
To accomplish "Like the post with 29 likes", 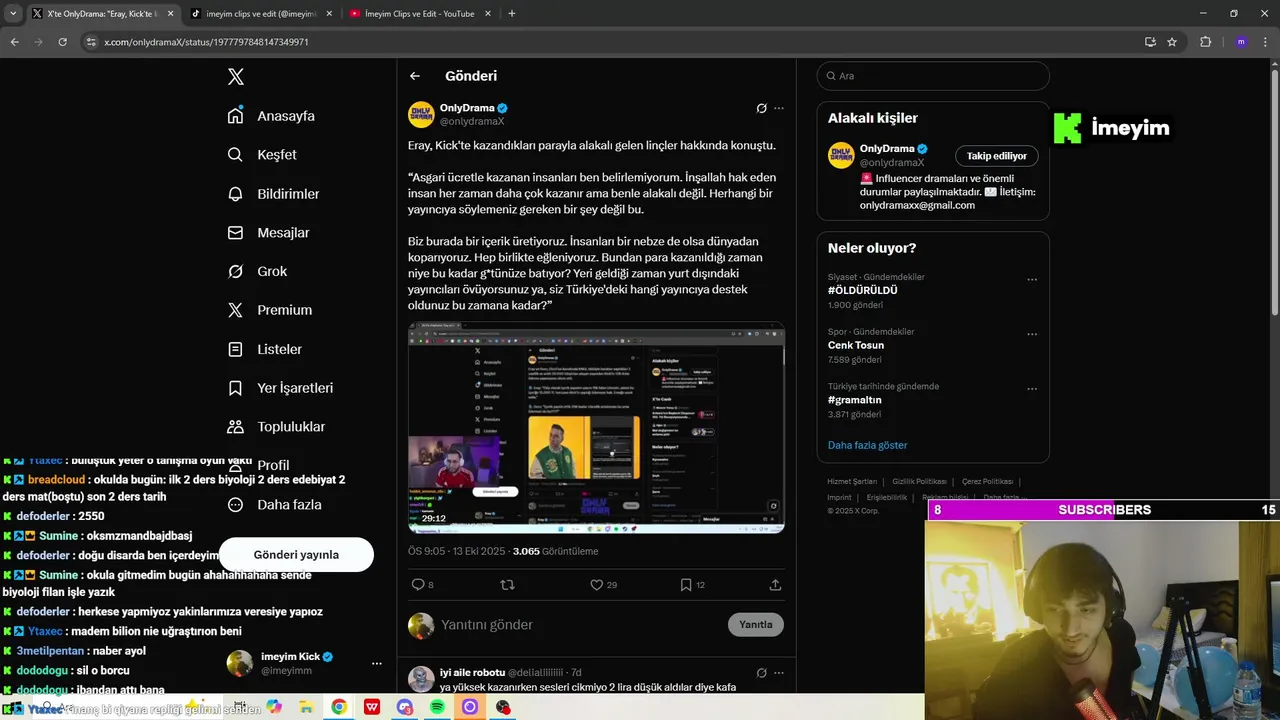I will pyautogui.click(x=596, y=585).
